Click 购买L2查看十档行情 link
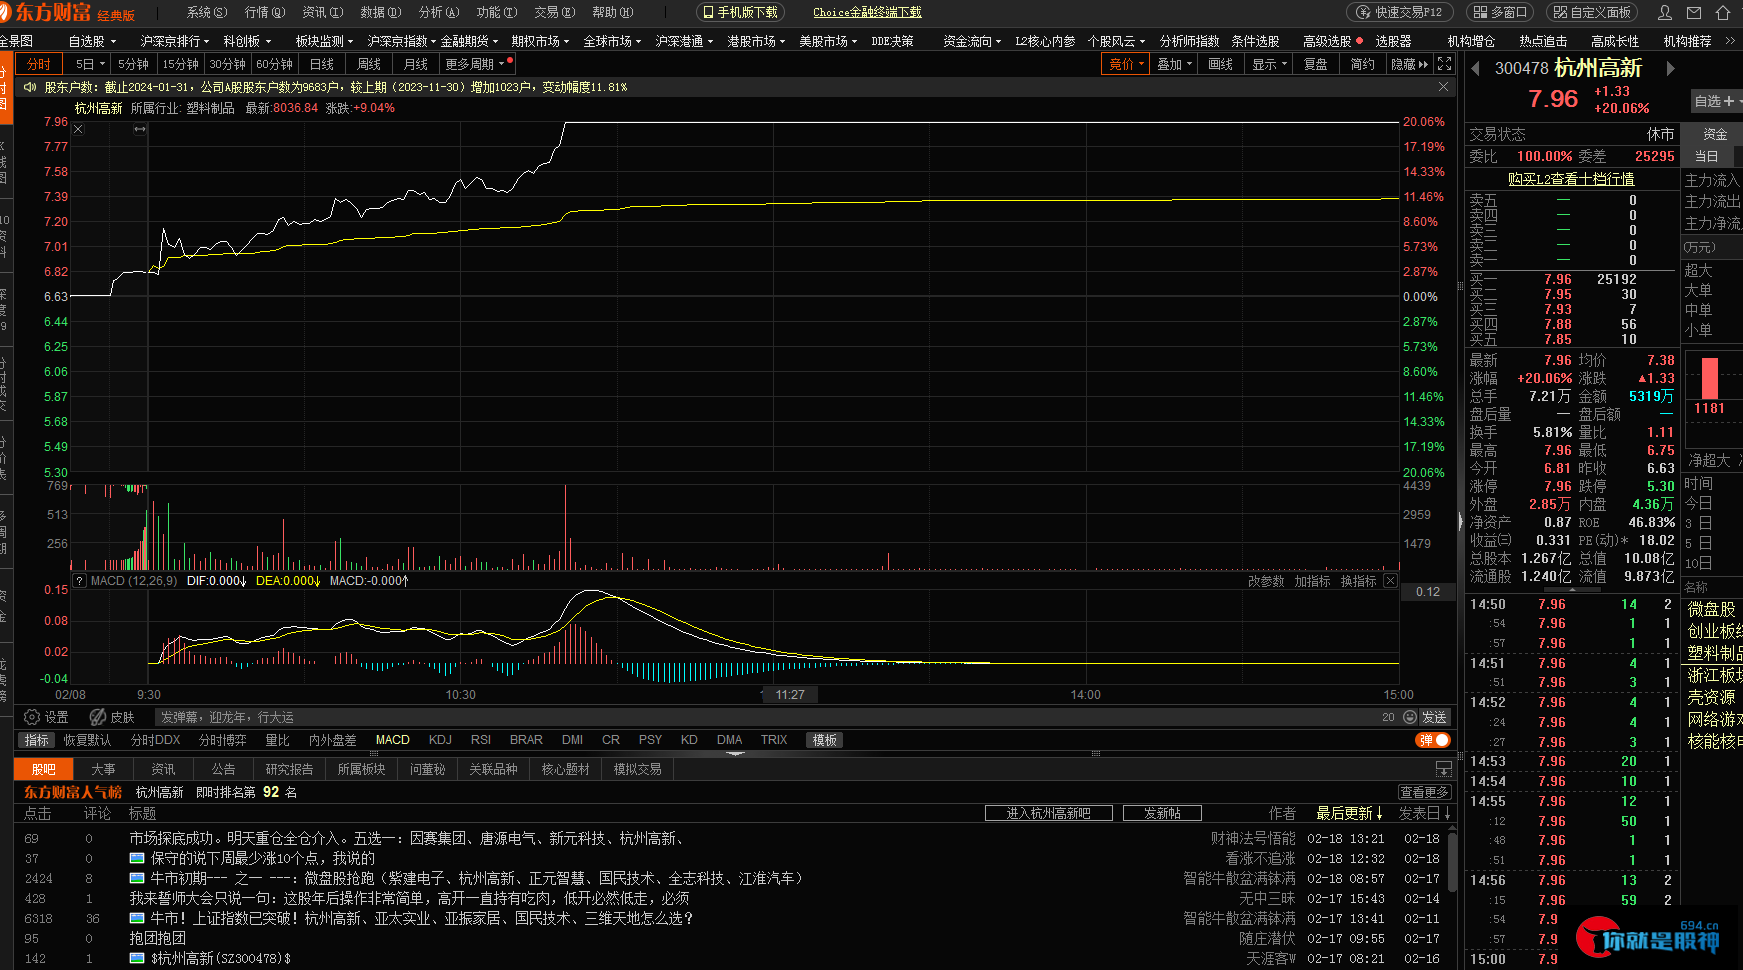Screen dimensions: 1743x970 click(1571, 179)
